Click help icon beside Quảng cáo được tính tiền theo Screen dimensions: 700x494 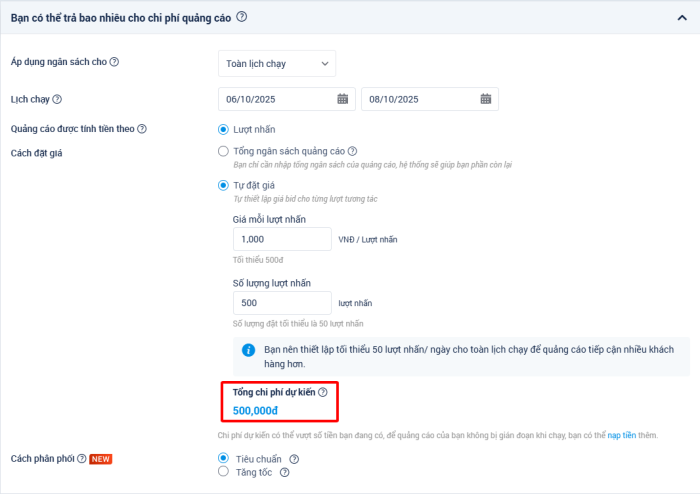tap(142, 129)
